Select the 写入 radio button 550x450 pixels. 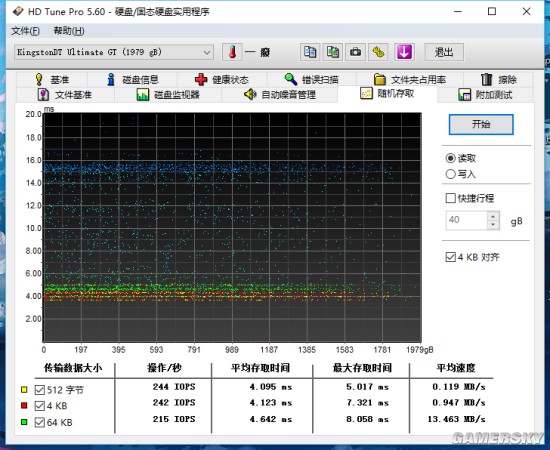(450, 174)
